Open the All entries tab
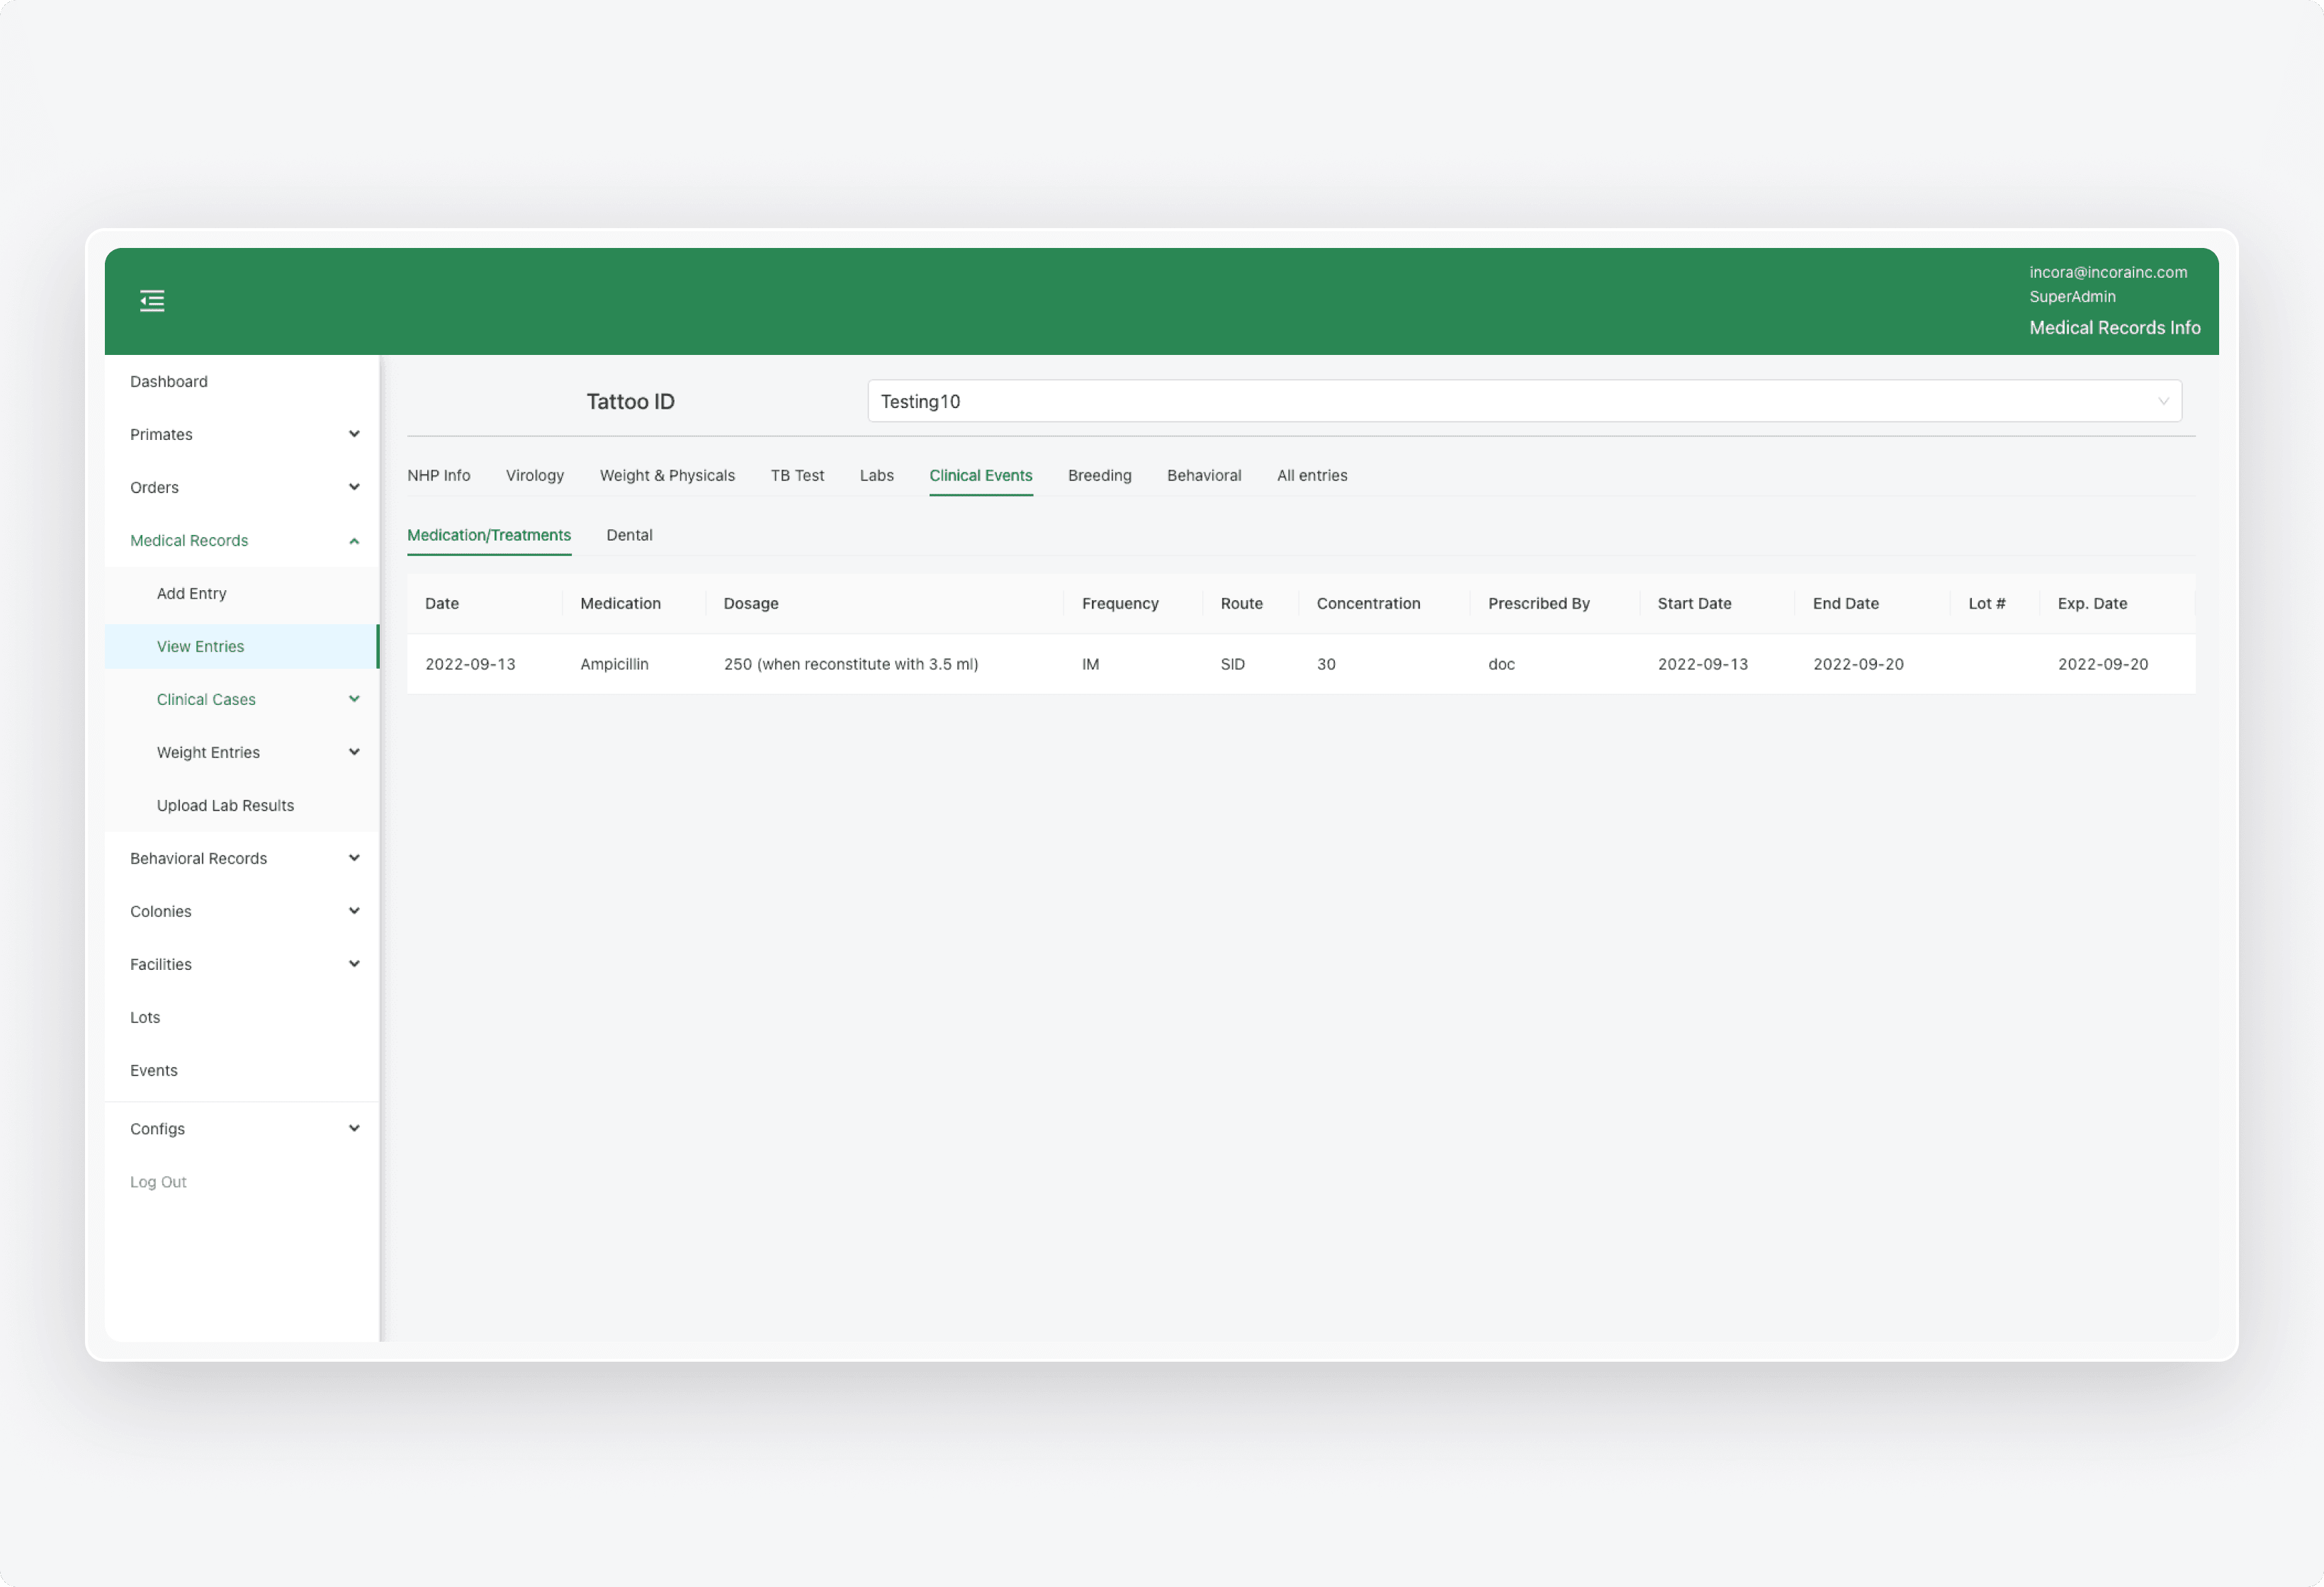 [x=1312, y=476]
